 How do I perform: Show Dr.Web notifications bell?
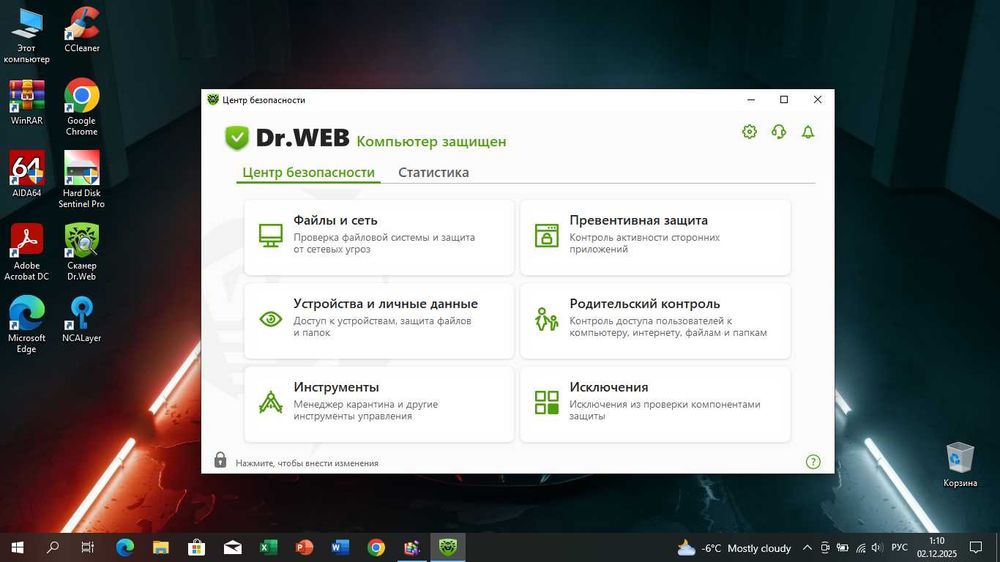click(x=808, y=132)
